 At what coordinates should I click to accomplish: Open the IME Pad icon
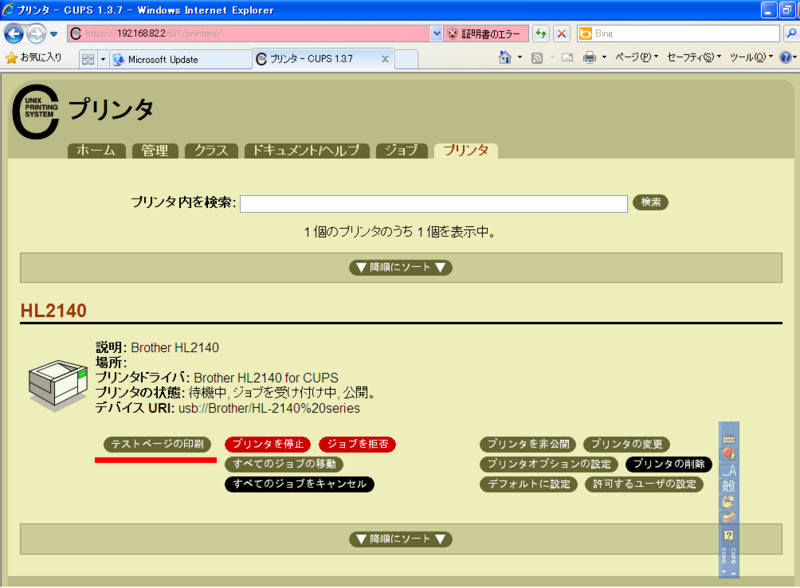[x=729, y=502]
